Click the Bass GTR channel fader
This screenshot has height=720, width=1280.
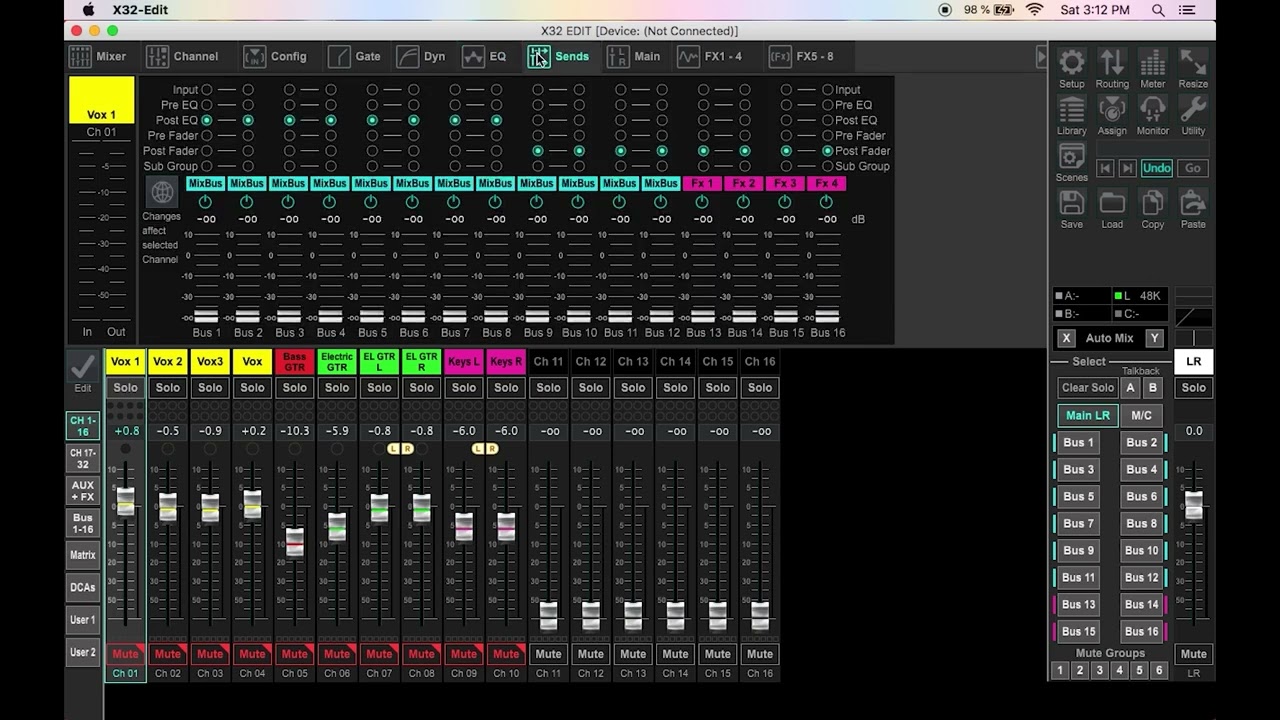coord(294,541)
